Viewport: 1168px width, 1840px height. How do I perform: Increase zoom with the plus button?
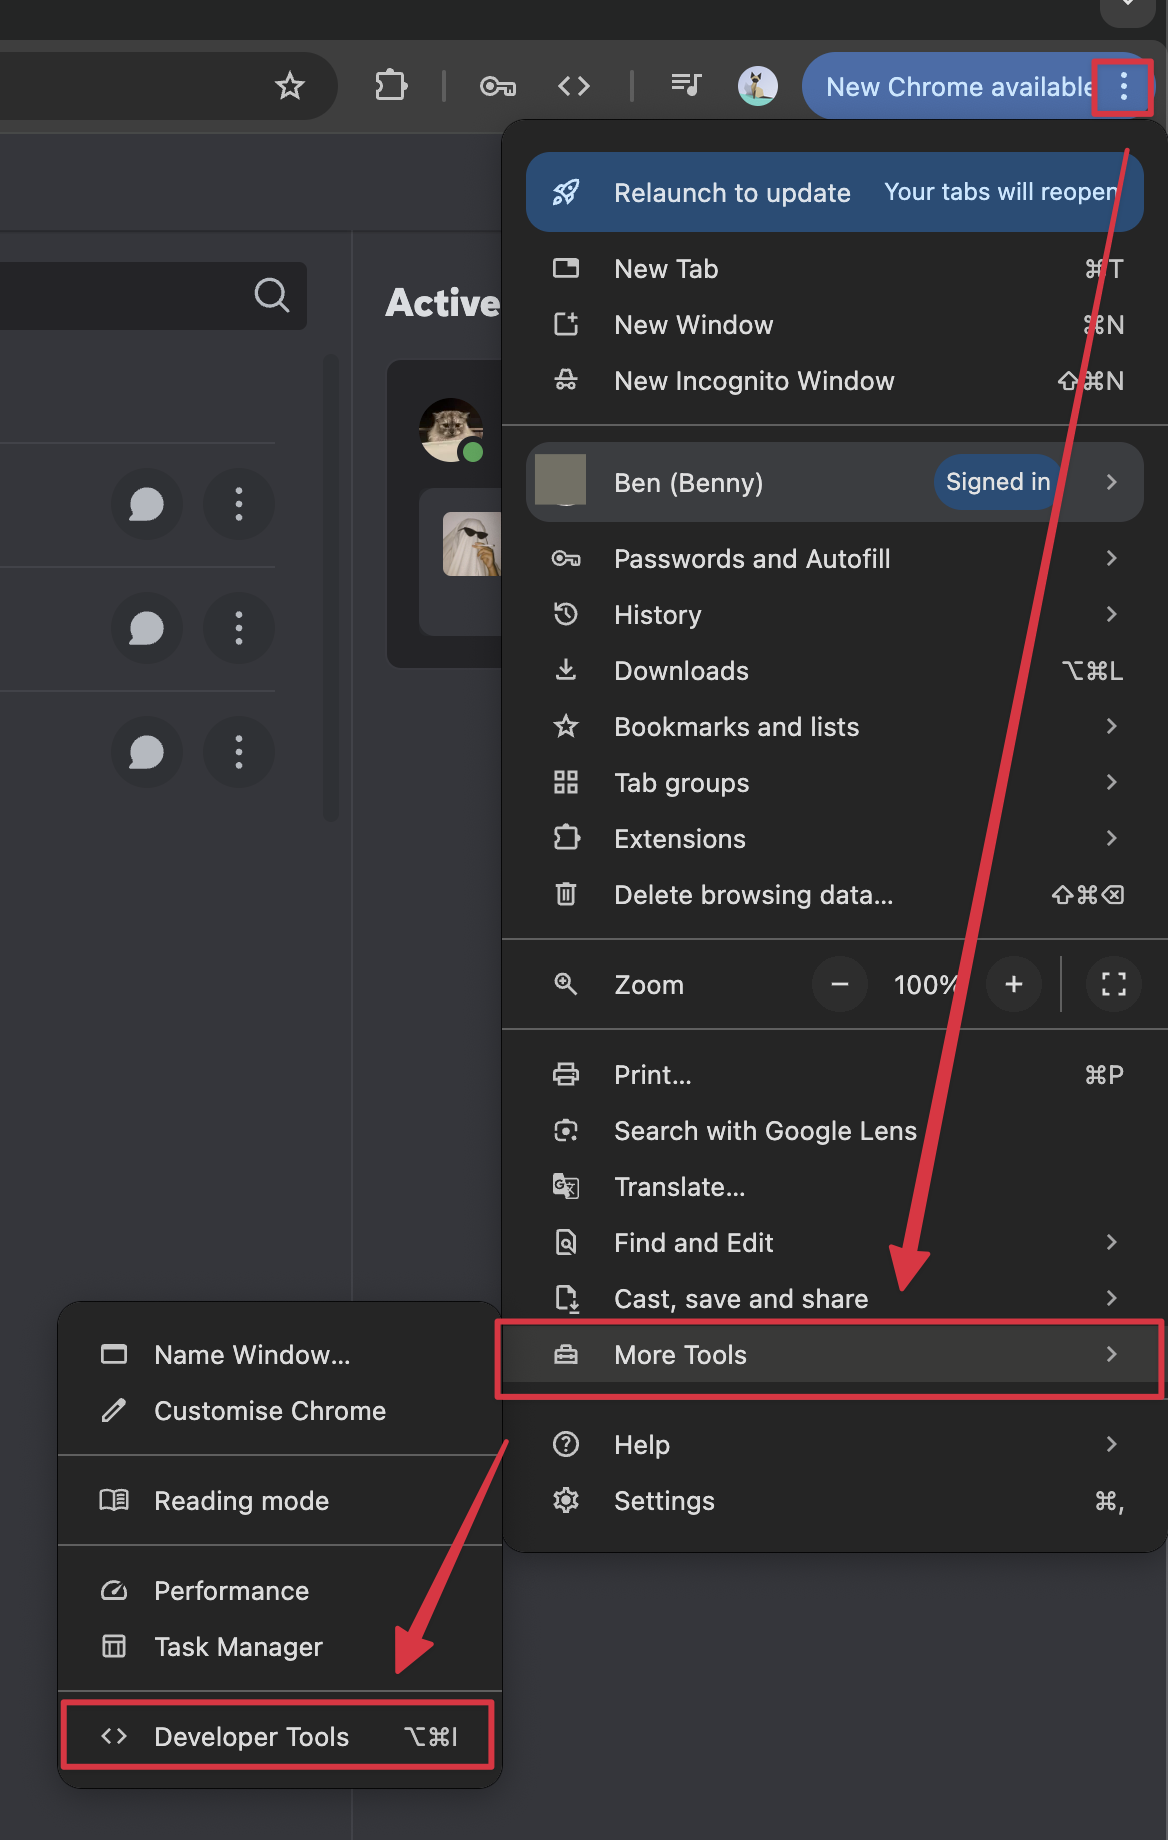[1014, 984]
